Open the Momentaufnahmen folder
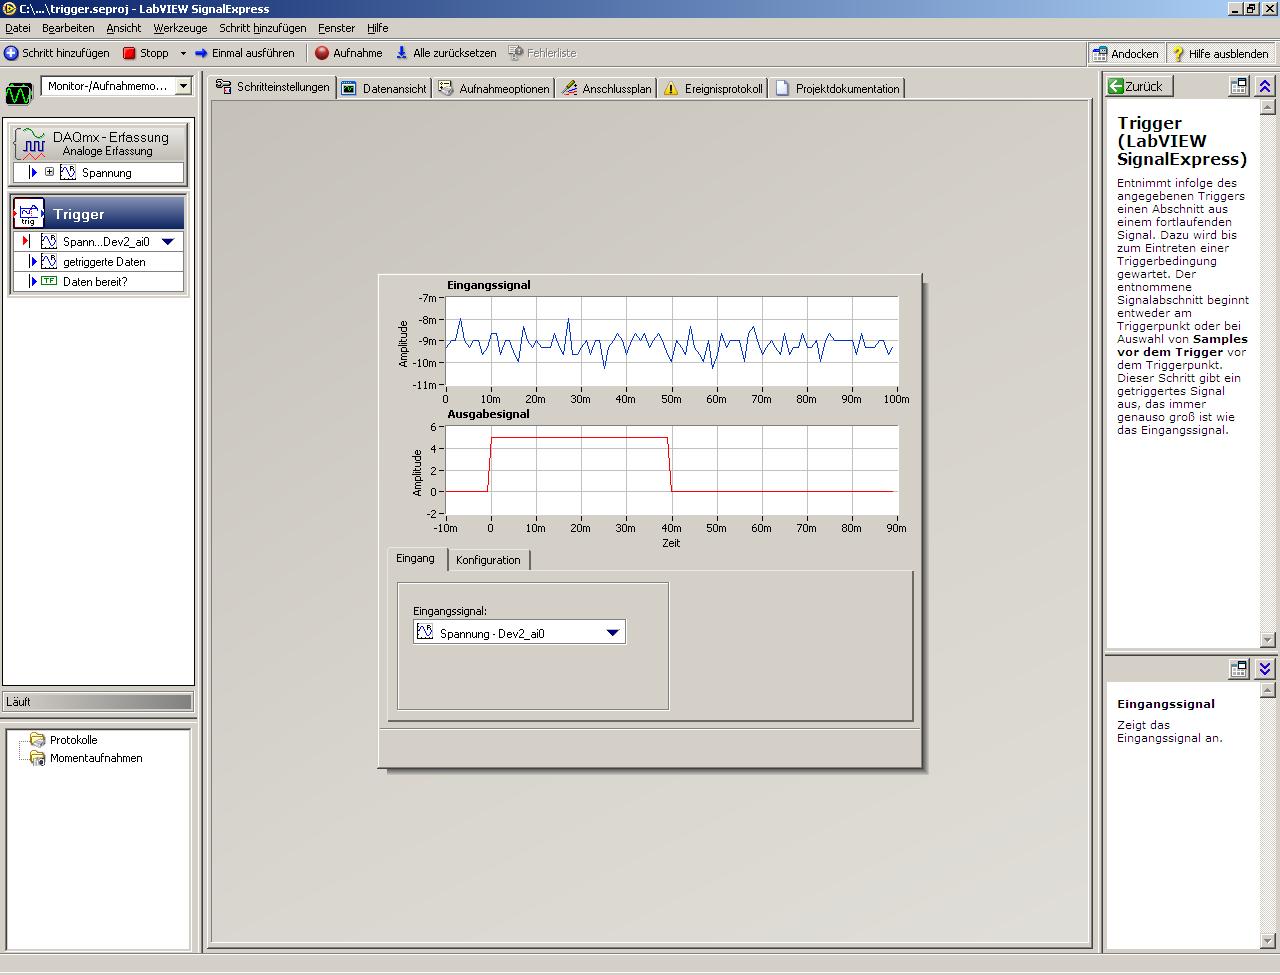The image size is (1280, 975). pyautogui.click(x=95, y=758)
